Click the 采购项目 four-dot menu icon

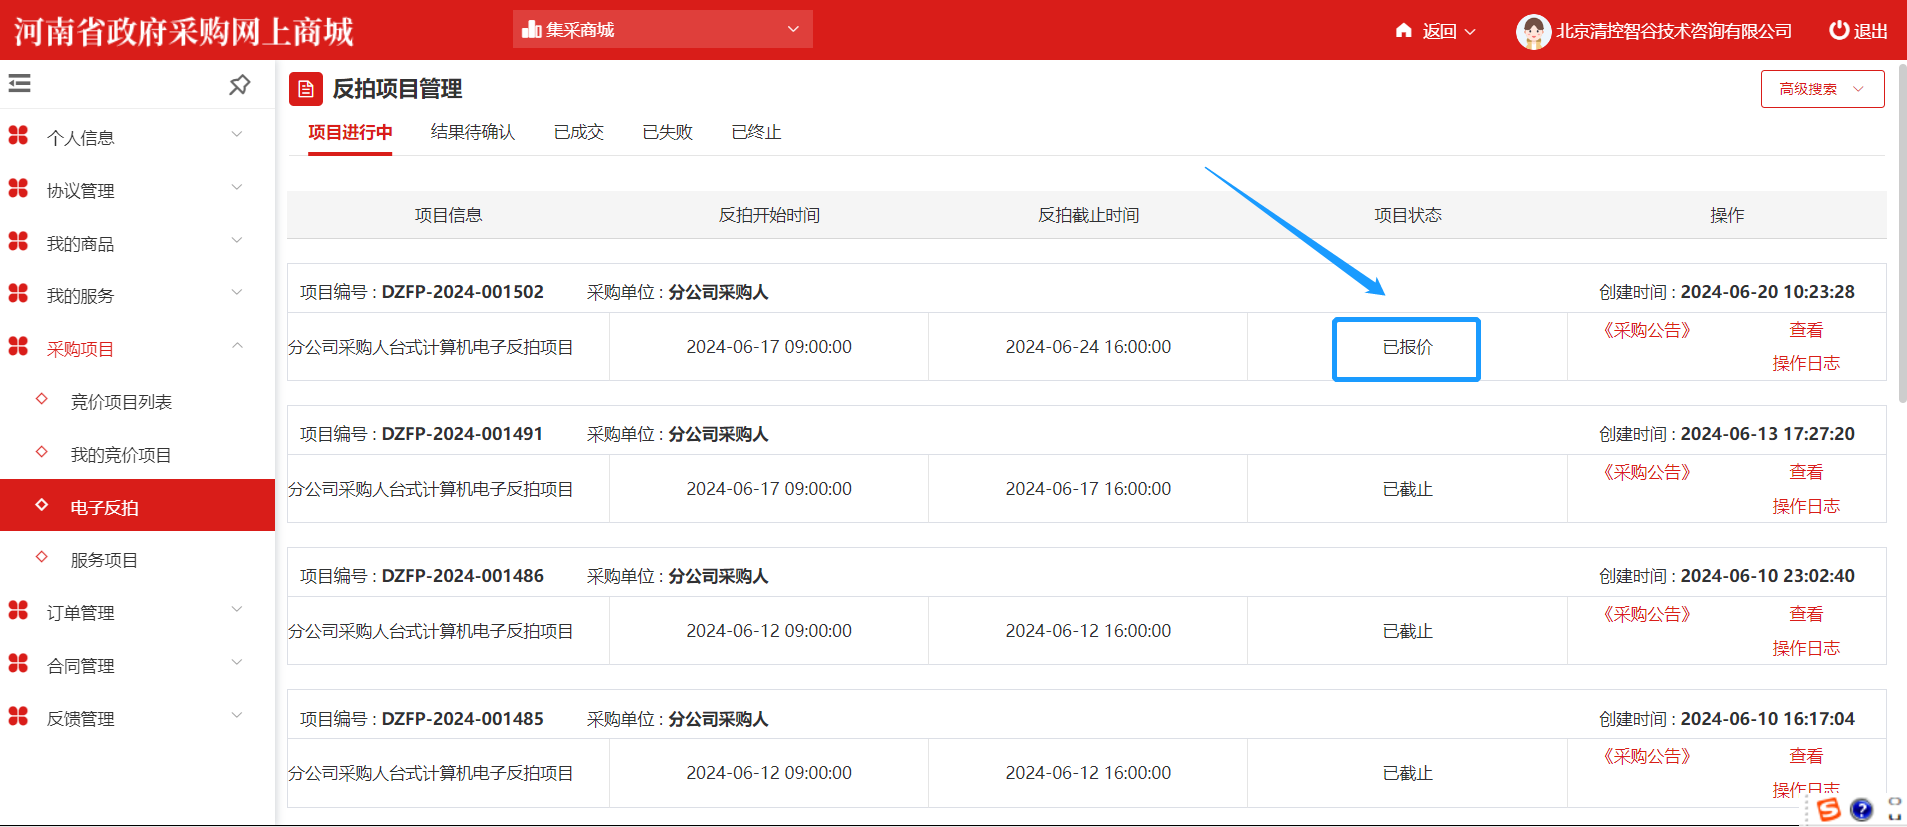click(18, 346)
